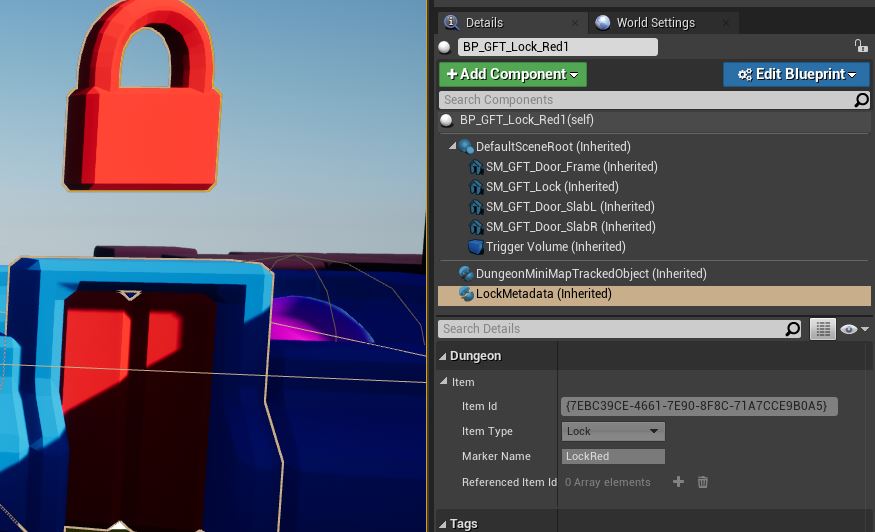Click the BP_GFT_Lock_Red1(self) sphere icon
Viewport: 875px width, 532px height.
446,120
